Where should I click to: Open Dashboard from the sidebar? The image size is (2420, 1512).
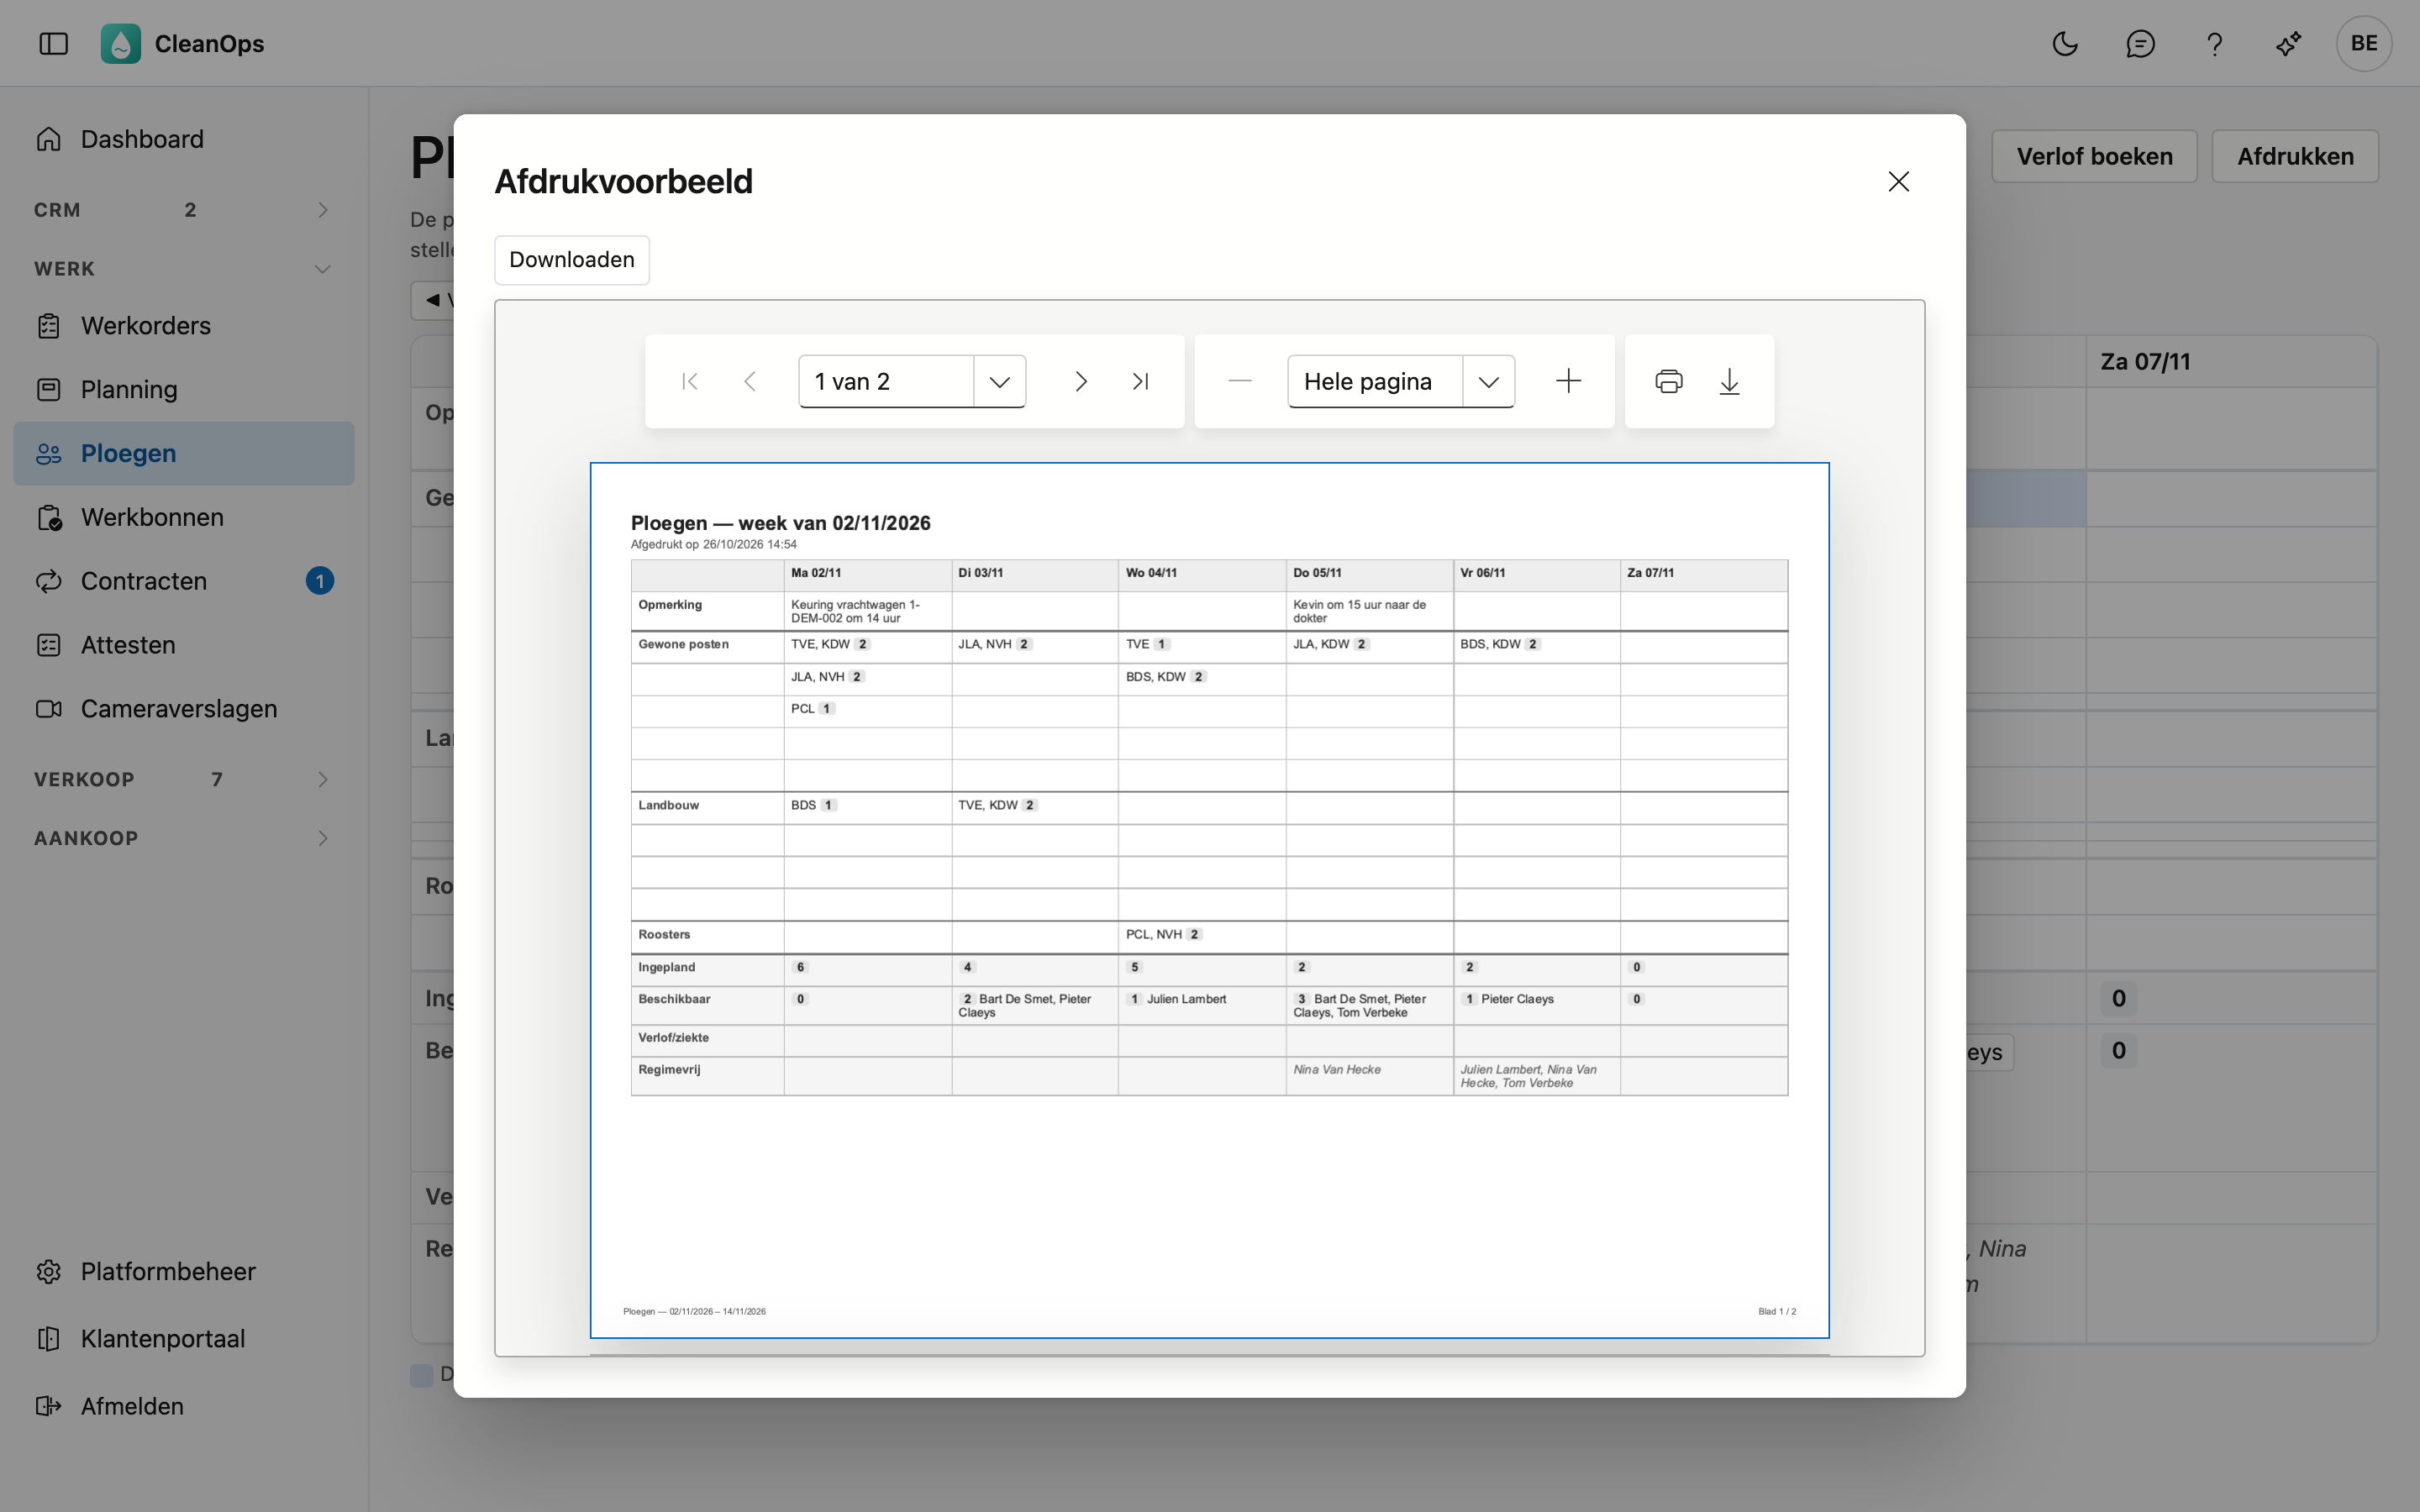pos(184,139)
